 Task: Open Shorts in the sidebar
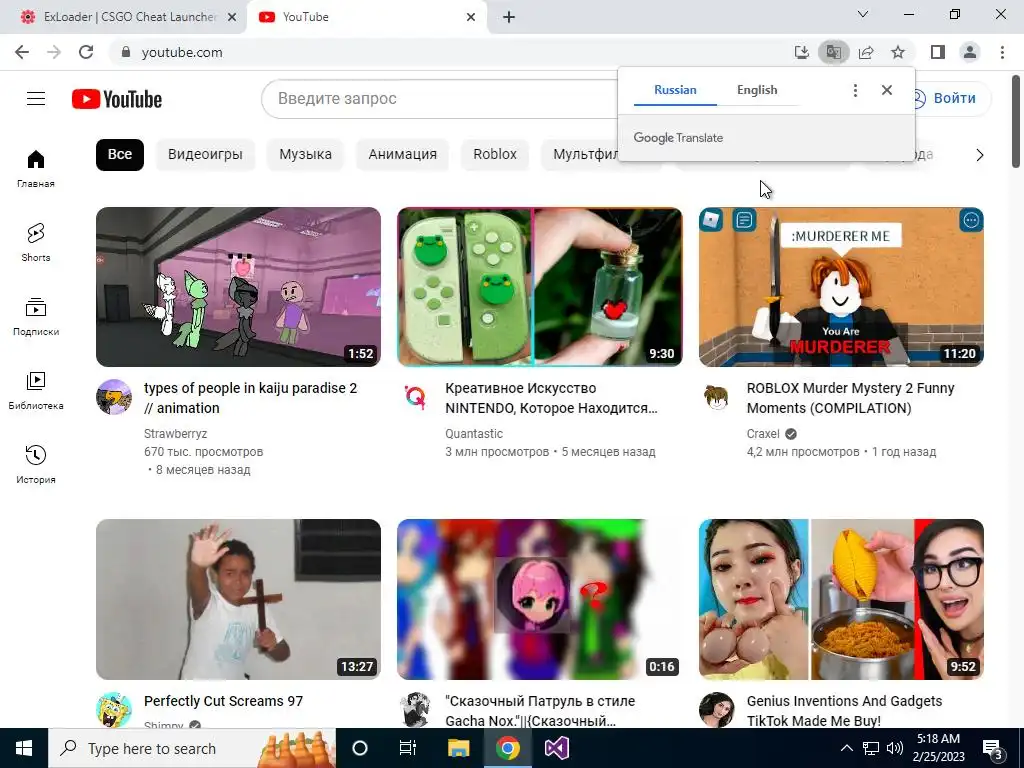pyautogui.click(x=36, y=242)
